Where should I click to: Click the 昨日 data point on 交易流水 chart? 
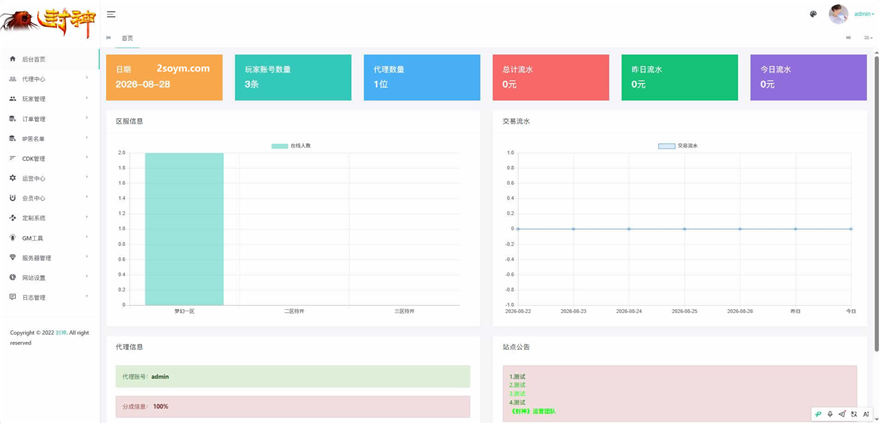click(795, 229)
